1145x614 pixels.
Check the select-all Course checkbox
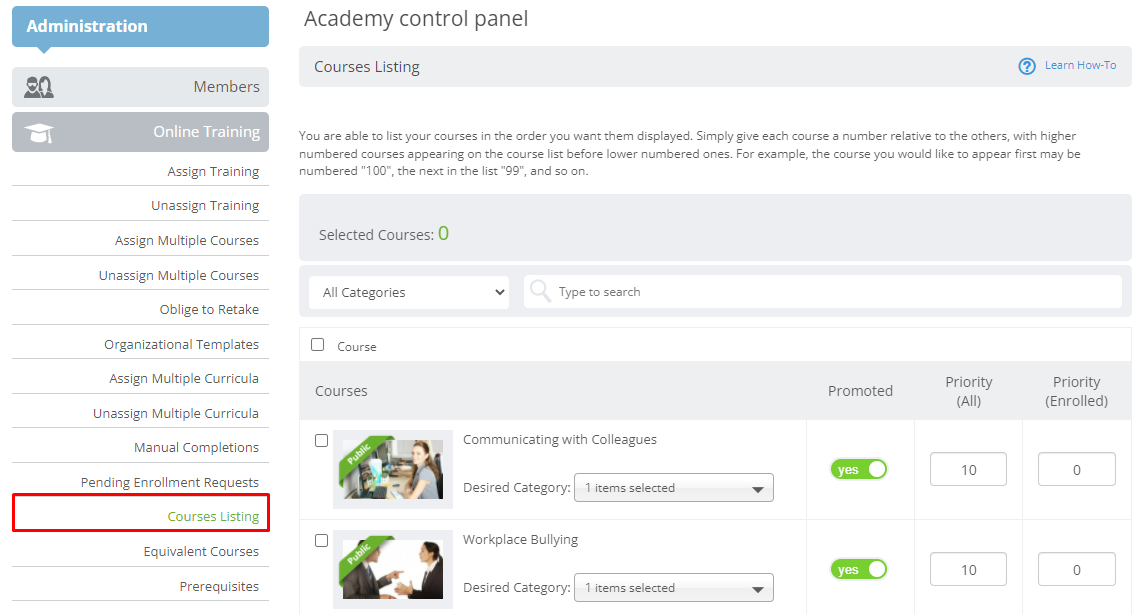coord(318,345)
